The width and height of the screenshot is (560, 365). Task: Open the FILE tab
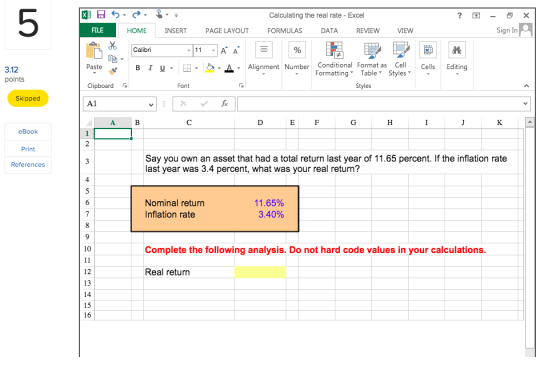click(x=98, y=30)
